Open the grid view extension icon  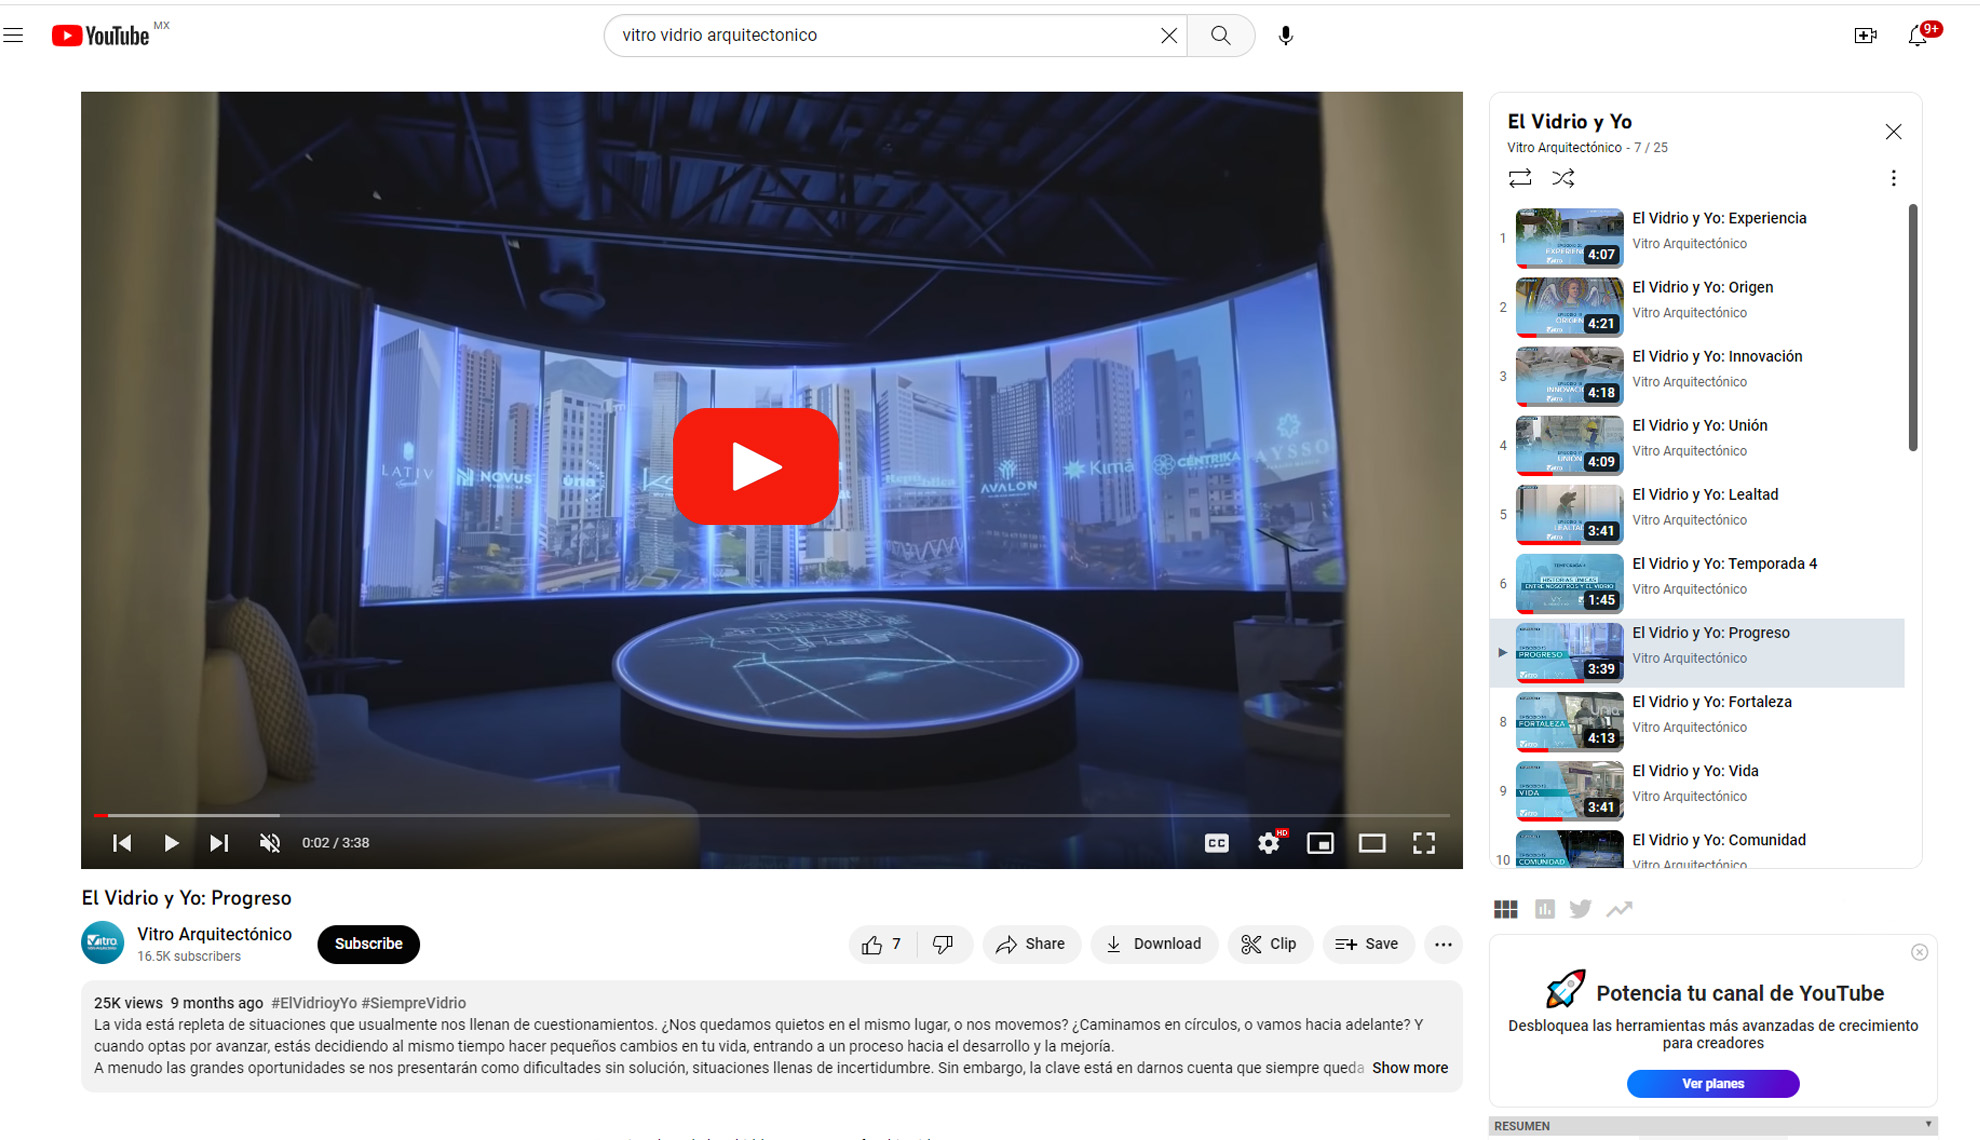[1506, 909]
